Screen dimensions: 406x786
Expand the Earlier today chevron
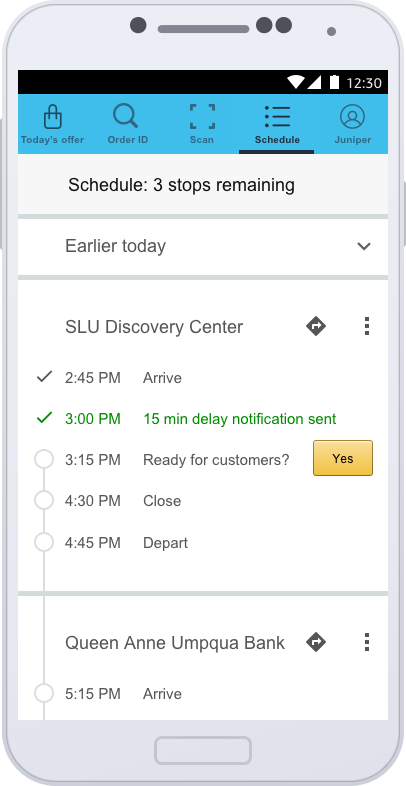pyautogui.click(x=363, y=246)
